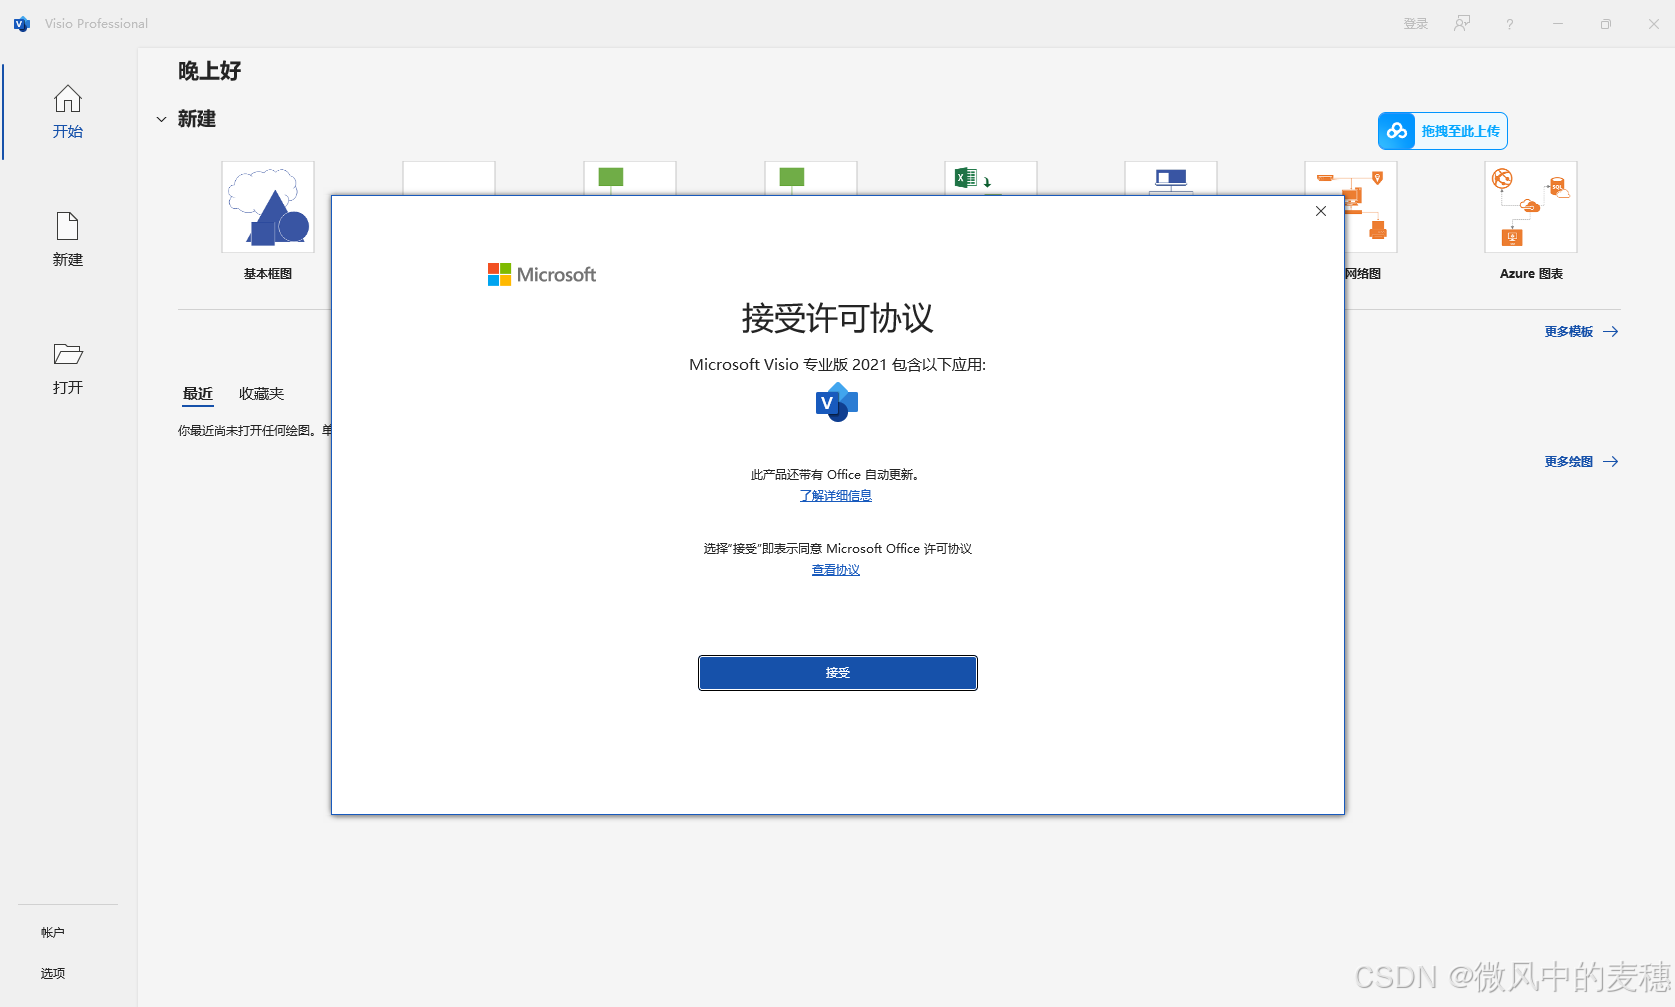Switch to the 收藏夹 tab
1675x1007 pixels.
pos(261,393)
